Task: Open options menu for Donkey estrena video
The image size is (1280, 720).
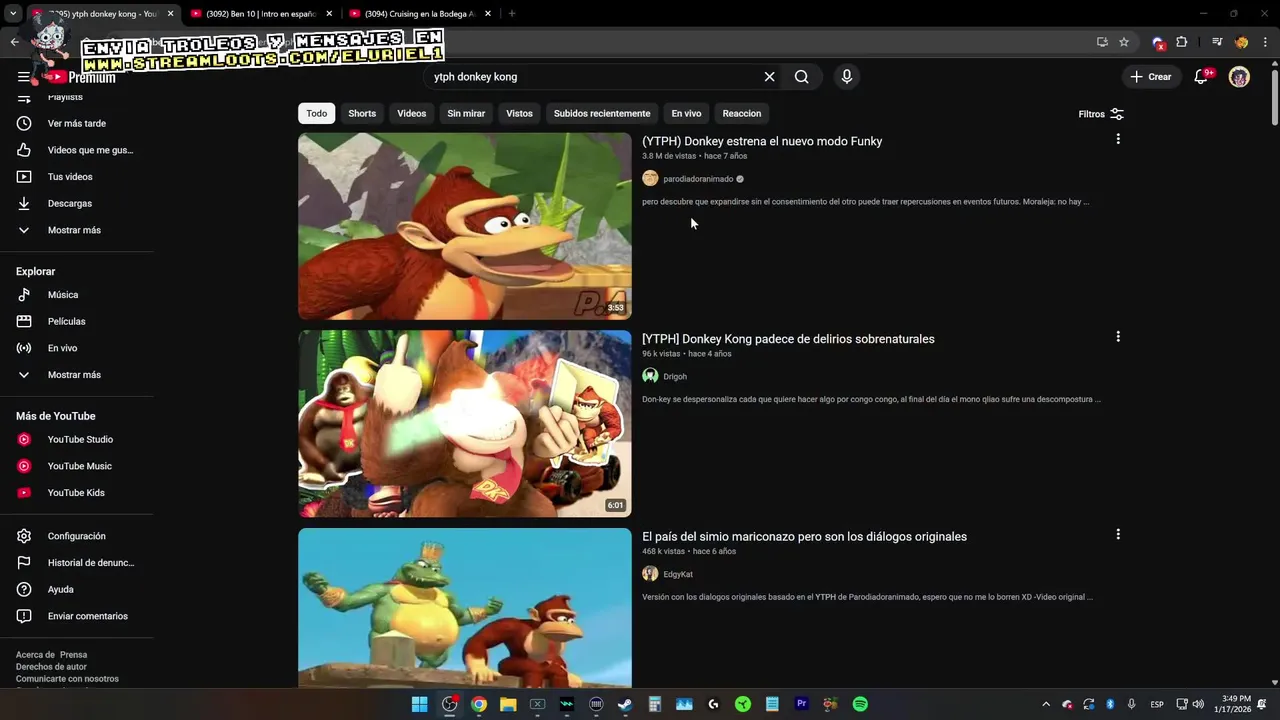Action: 1118,139
